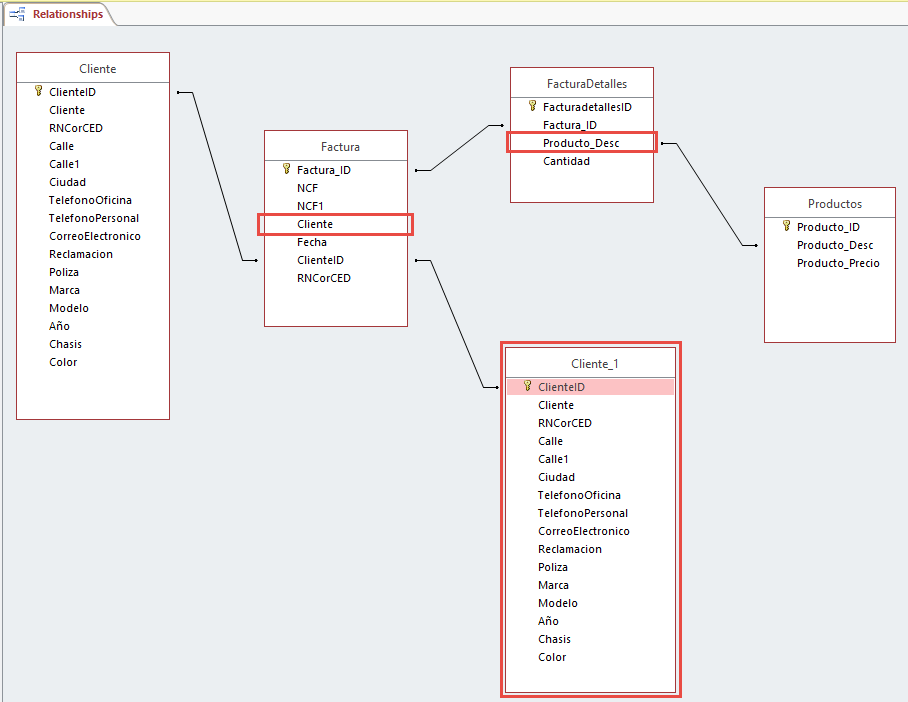The image size is (908, 702).
Task: Select TelefonoPersonal in the Cliente table
Action: (93, 218)
